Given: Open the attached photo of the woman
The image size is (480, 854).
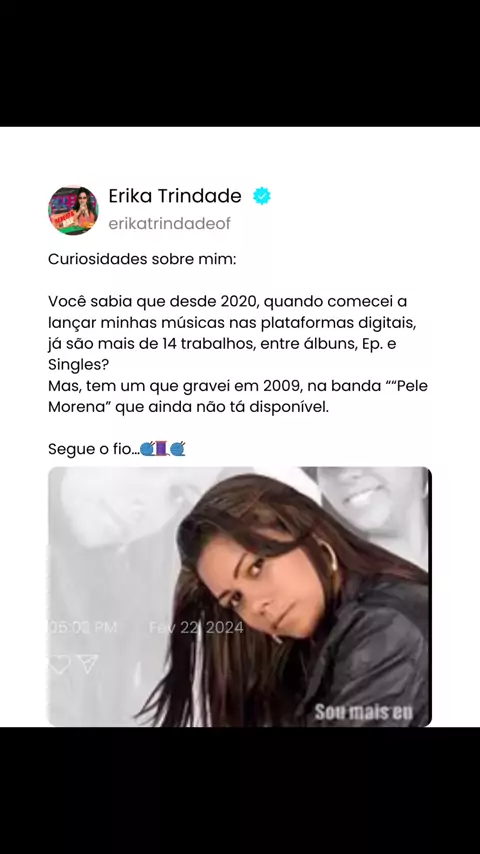Looking at the screenshot, I should pos(240,596).
